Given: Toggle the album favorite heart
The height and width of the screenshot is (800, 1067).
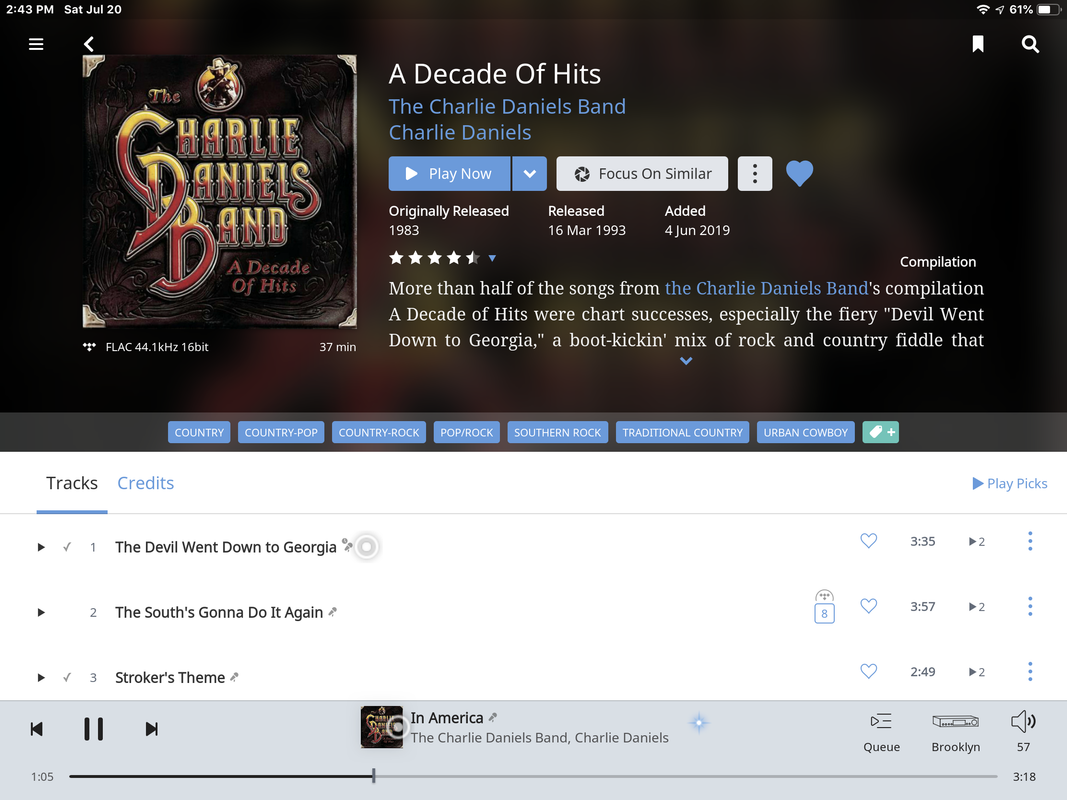Looking at the screenshot, I should point(800,173).
